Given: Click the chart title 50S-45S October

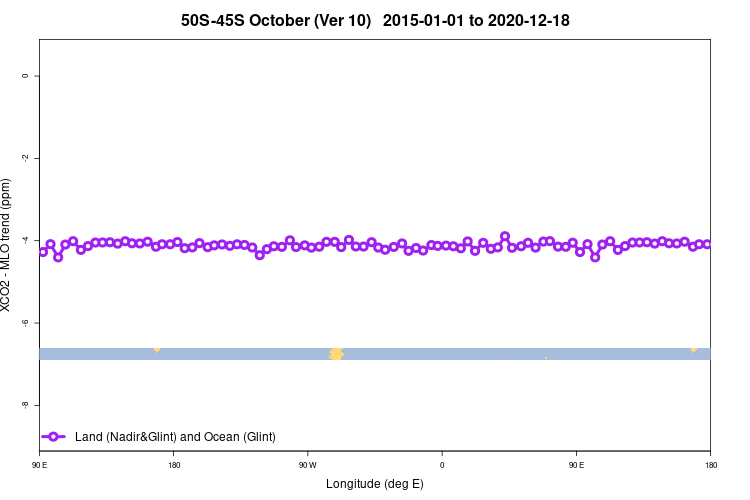Looking at the screenshot, I should point(276,21).
